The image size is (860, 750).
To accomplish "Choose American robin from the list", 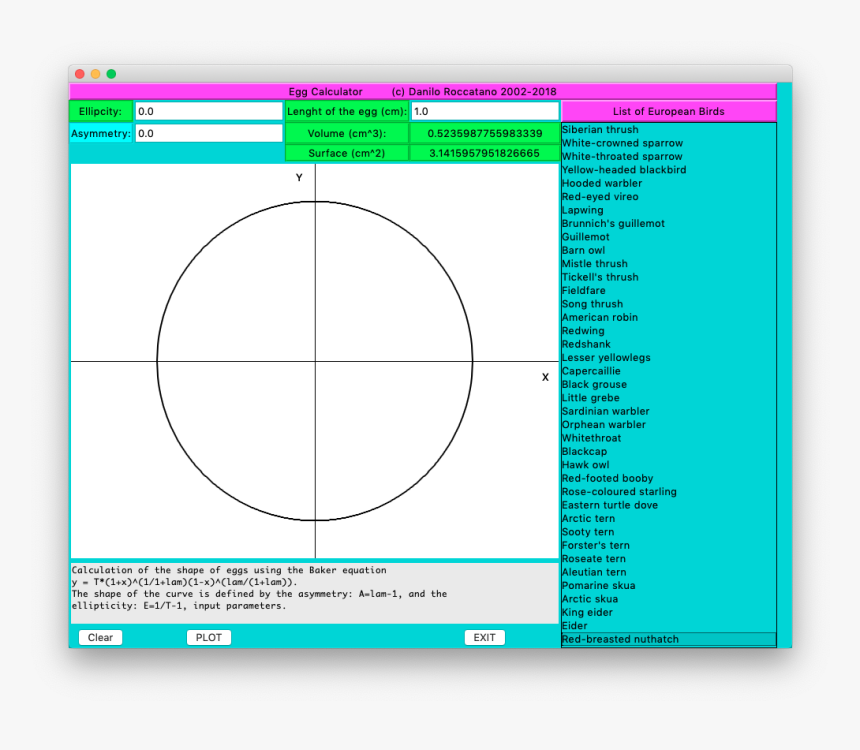I will tap(669, 317).
